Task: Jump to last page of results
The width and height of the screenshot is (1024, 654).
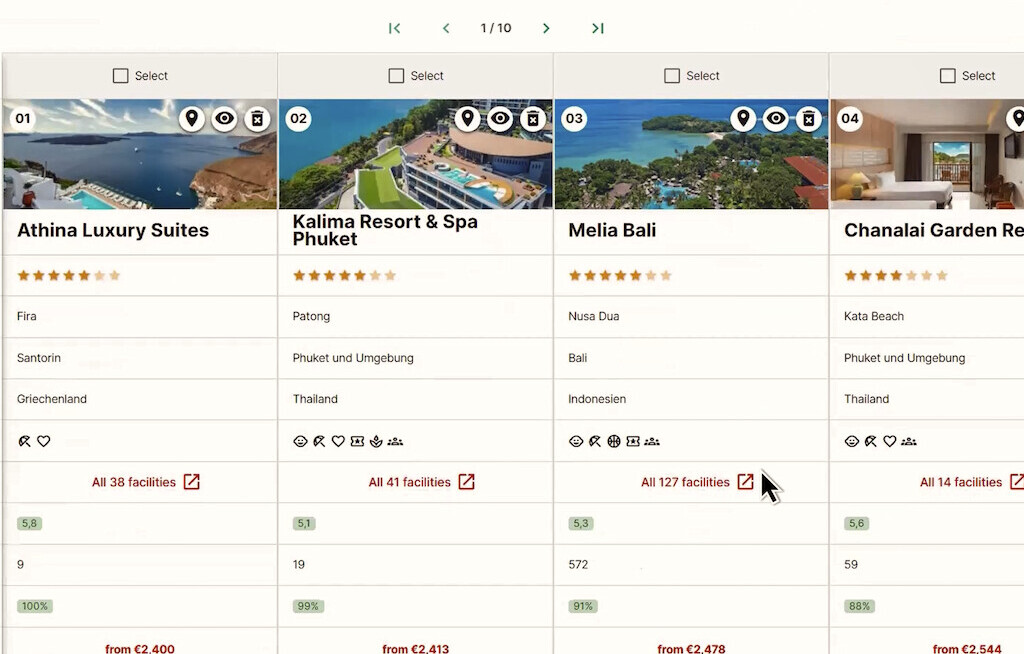Action: click(598, 28)
